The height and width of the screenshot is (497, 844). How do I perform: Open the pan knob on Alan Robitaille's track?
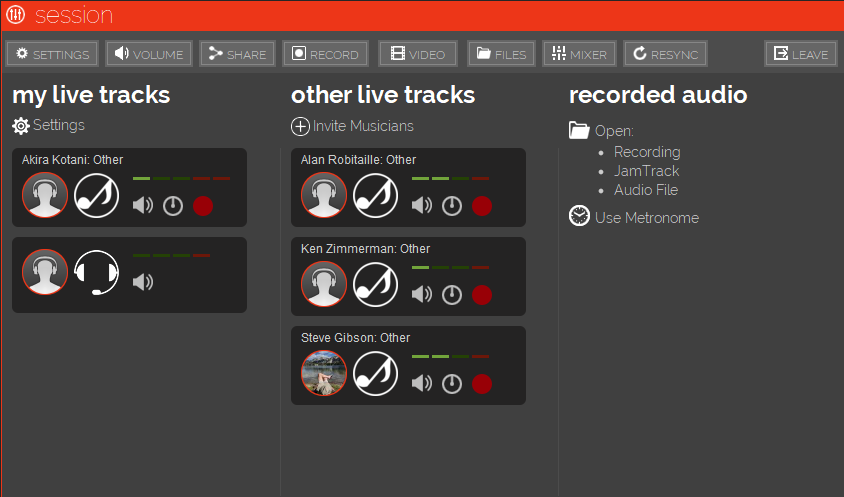tap(452, 206)
